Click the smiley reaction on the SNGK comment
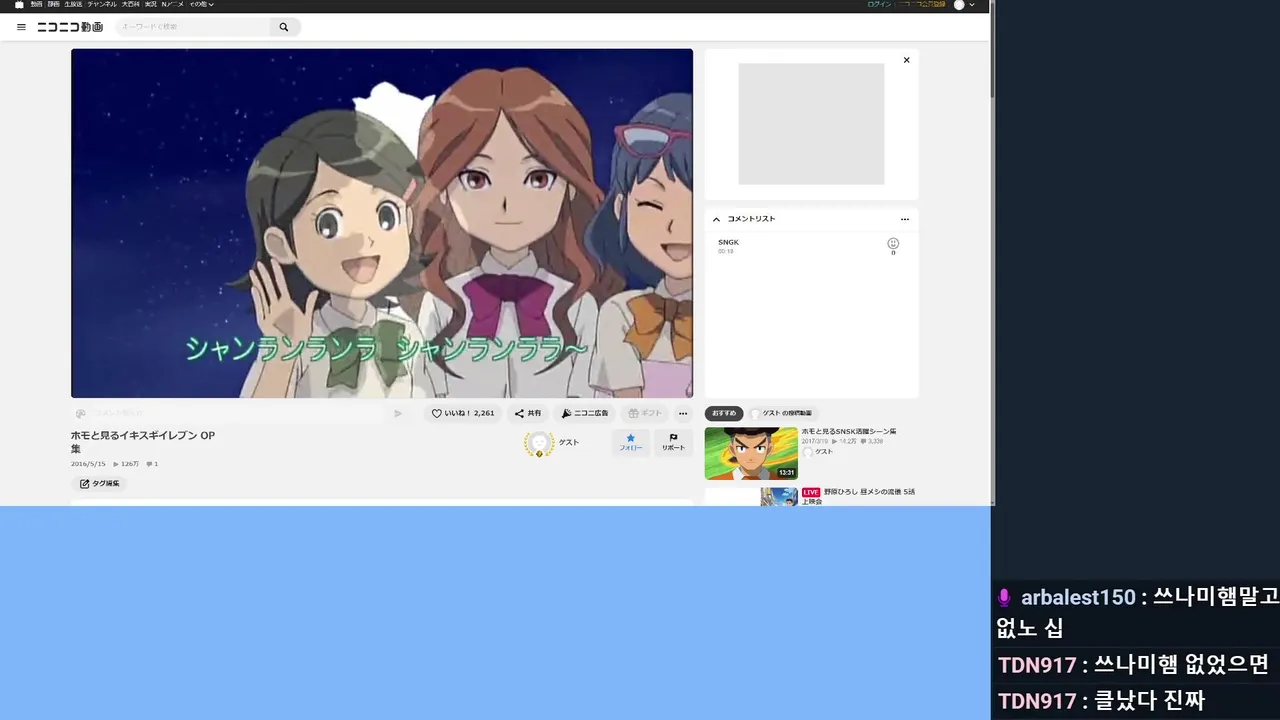Image resolution: width=1280 pixels, height=720 pixels. coord(893,244)
